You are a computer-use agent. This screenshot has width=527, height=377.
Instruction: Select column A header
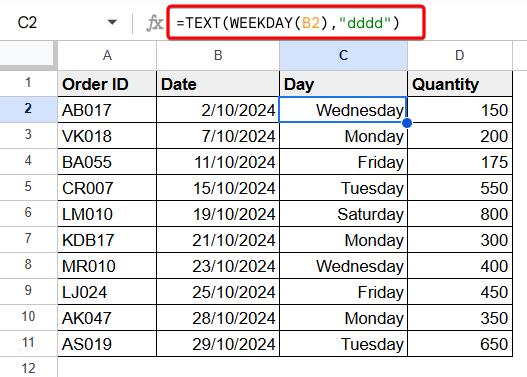click(107, 56)
